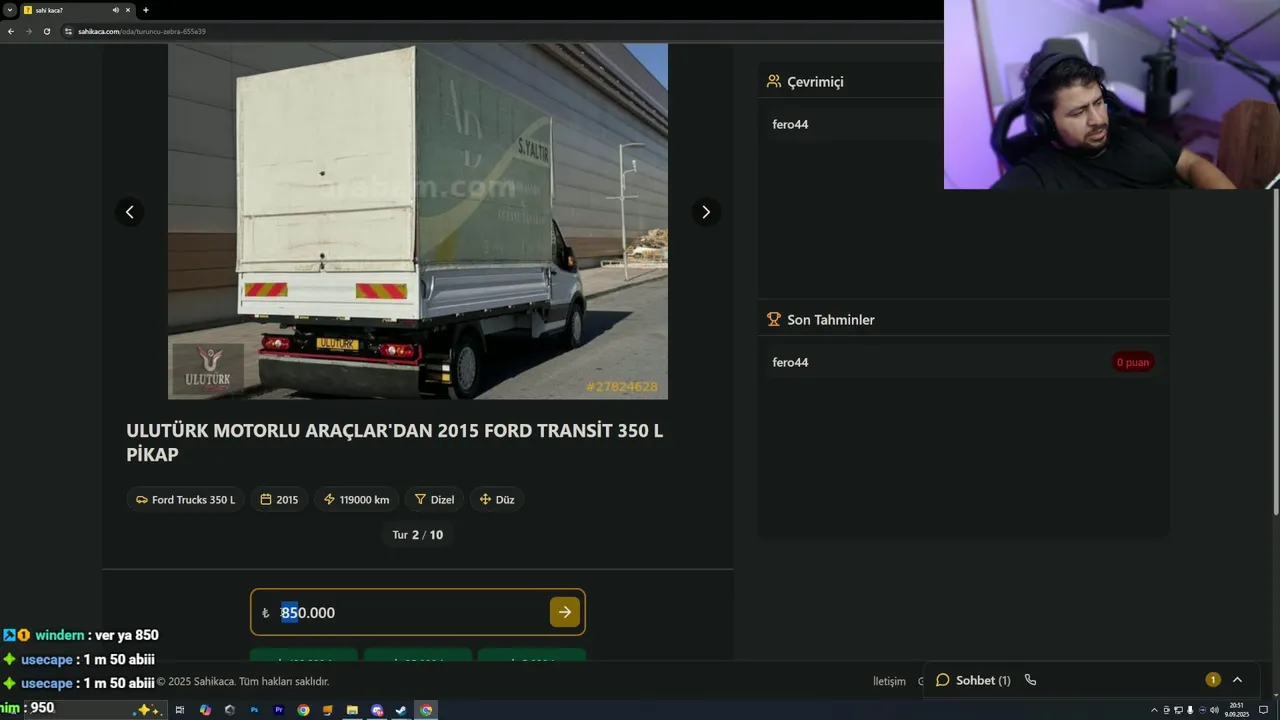Click the Tur 2 / 10 round indicator
The image size is (1280, 720).
coord(417,535)
